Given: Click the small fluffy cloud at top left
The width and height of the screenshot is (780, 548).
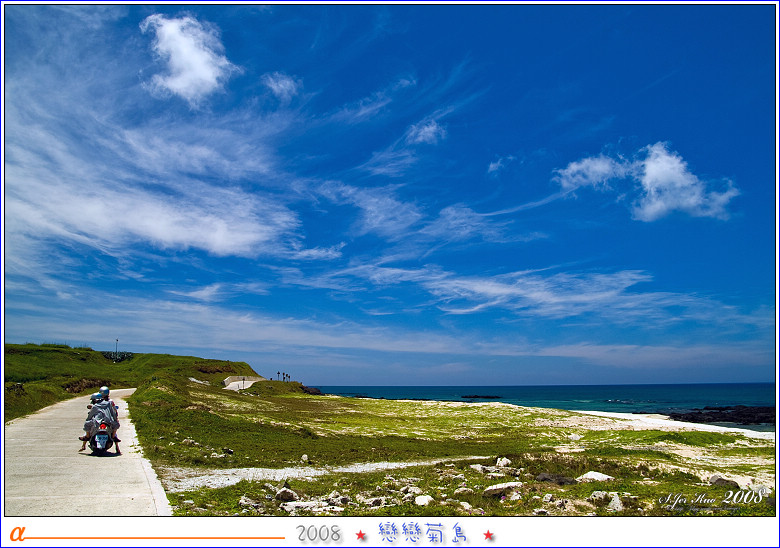Looking at the screenshot, I should (187, 56).
